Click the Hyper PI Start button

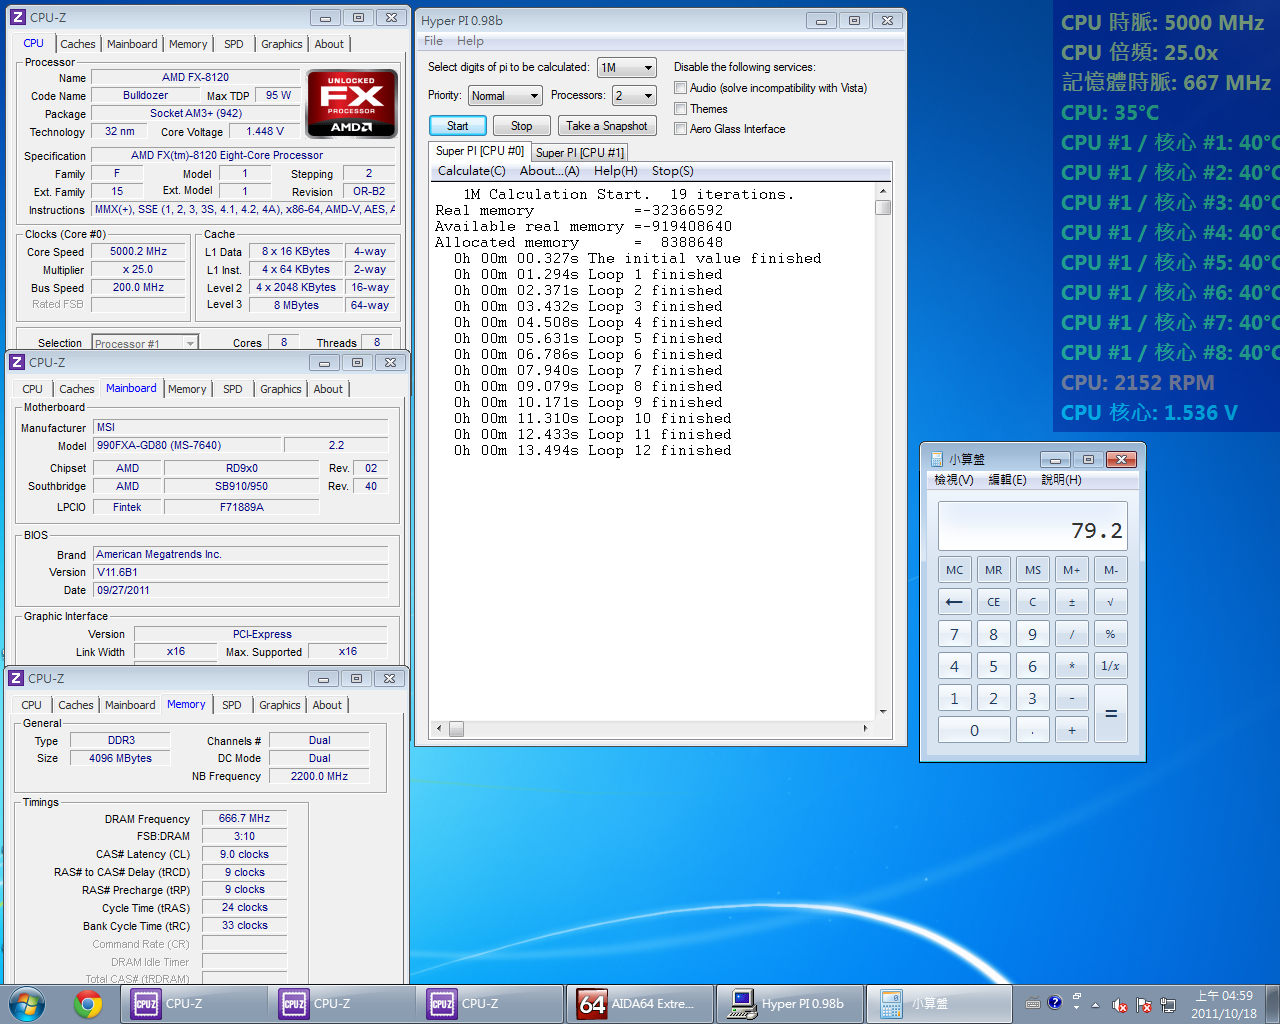(458, 126)
